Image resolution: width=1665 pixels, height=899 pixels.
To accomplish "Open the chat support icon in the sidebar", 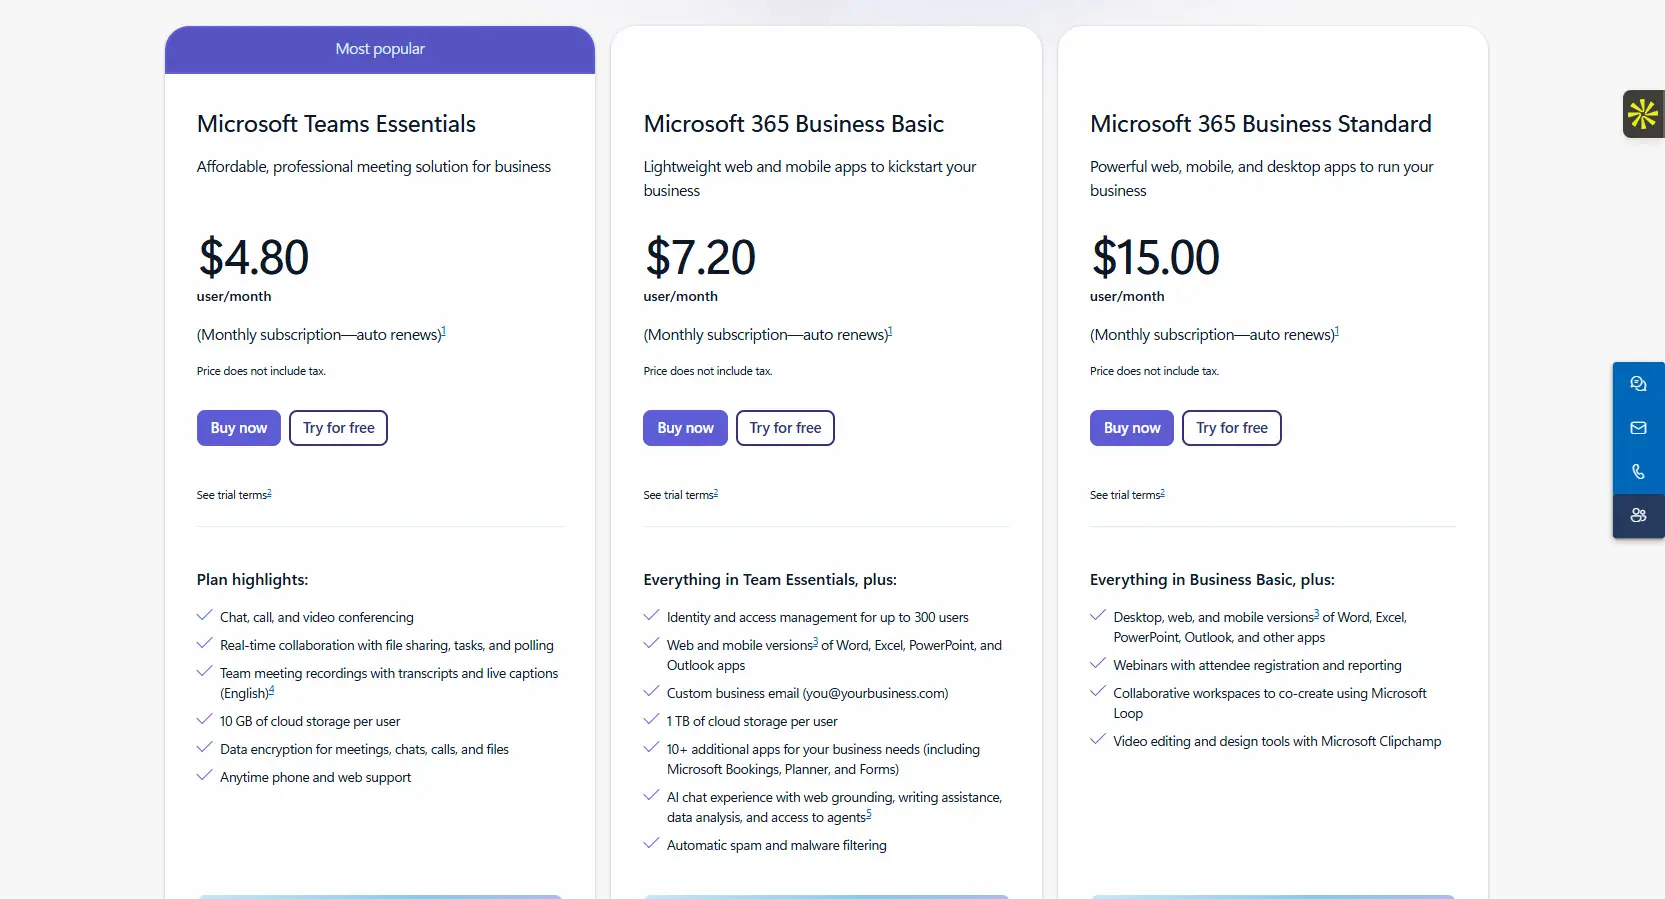I will pos(1637,383).
